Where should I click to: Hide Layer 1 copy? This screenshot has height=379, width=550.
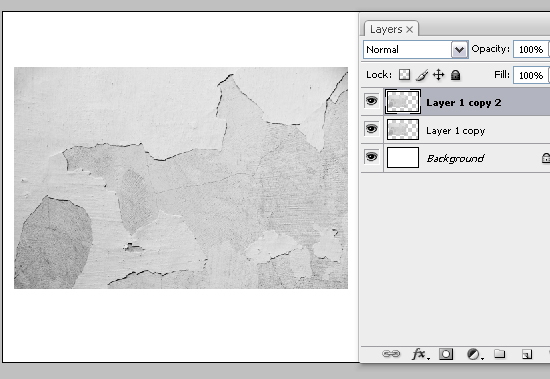click(371, 129)
